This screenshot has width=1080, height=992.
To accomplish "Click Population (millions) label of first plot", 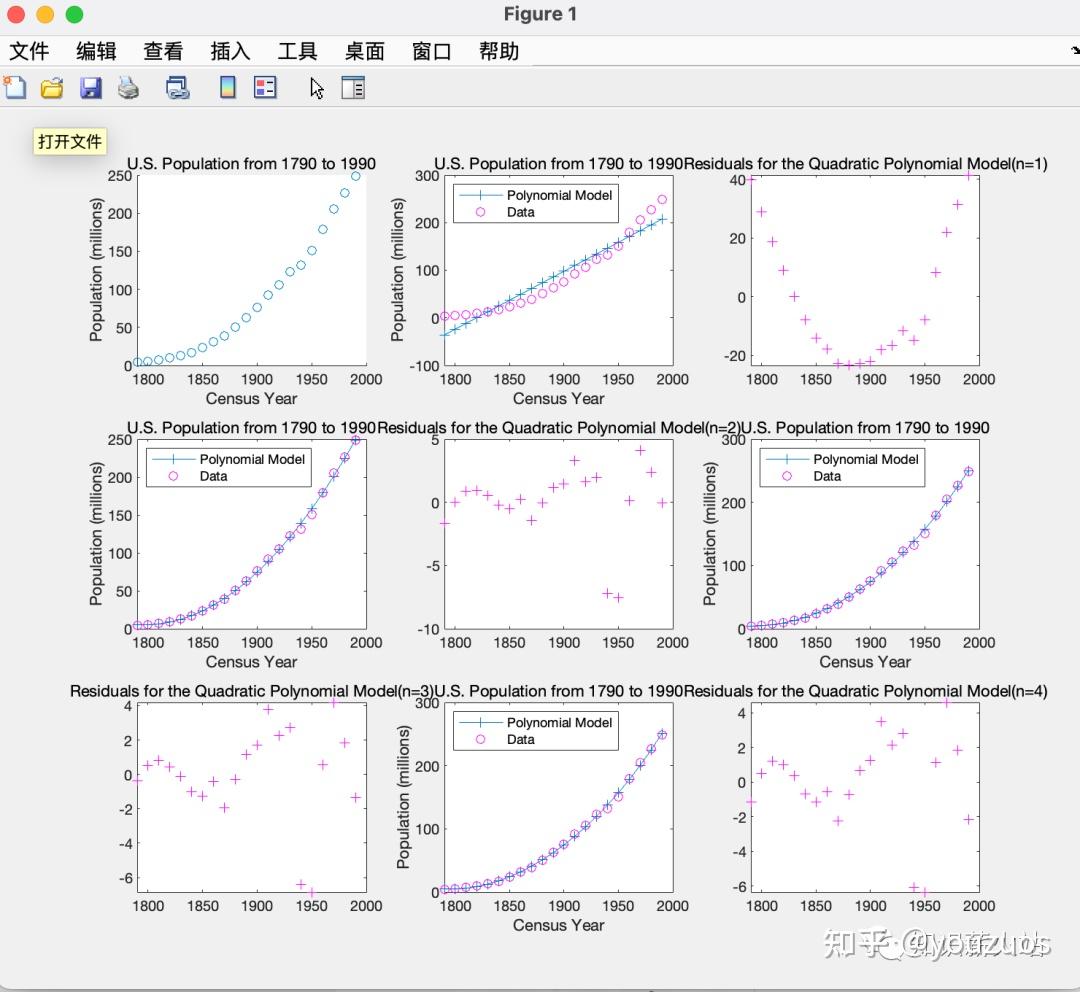I will [96, 270].
